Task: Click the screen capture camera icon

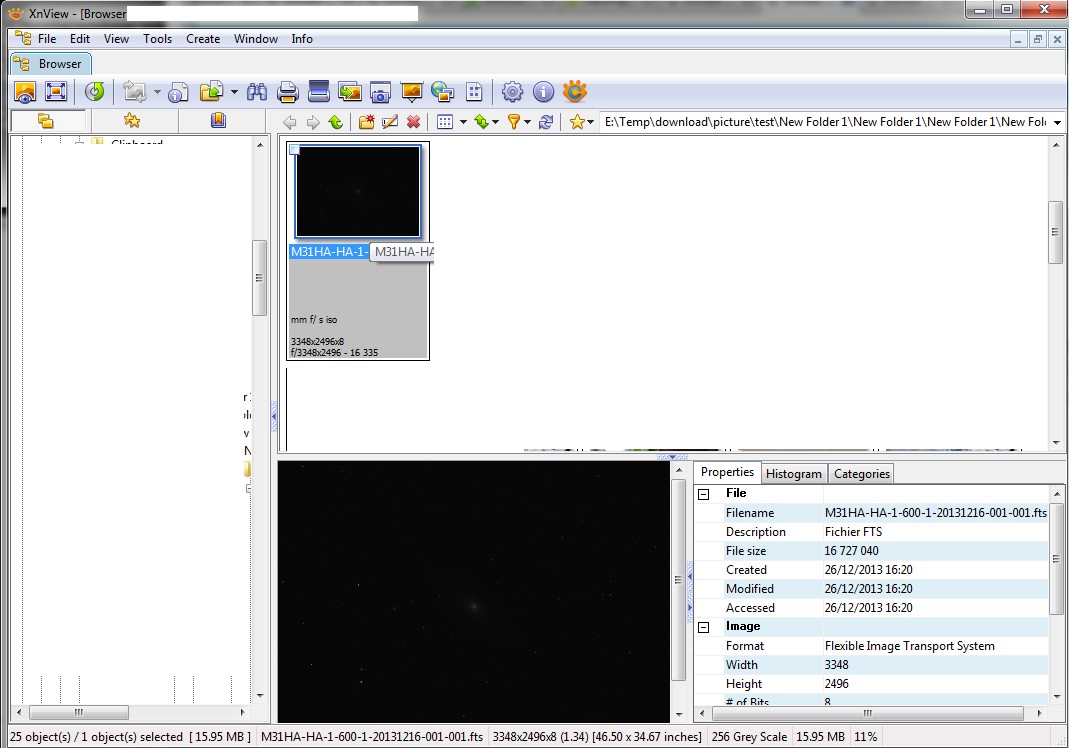Action: tap(380, 92)
